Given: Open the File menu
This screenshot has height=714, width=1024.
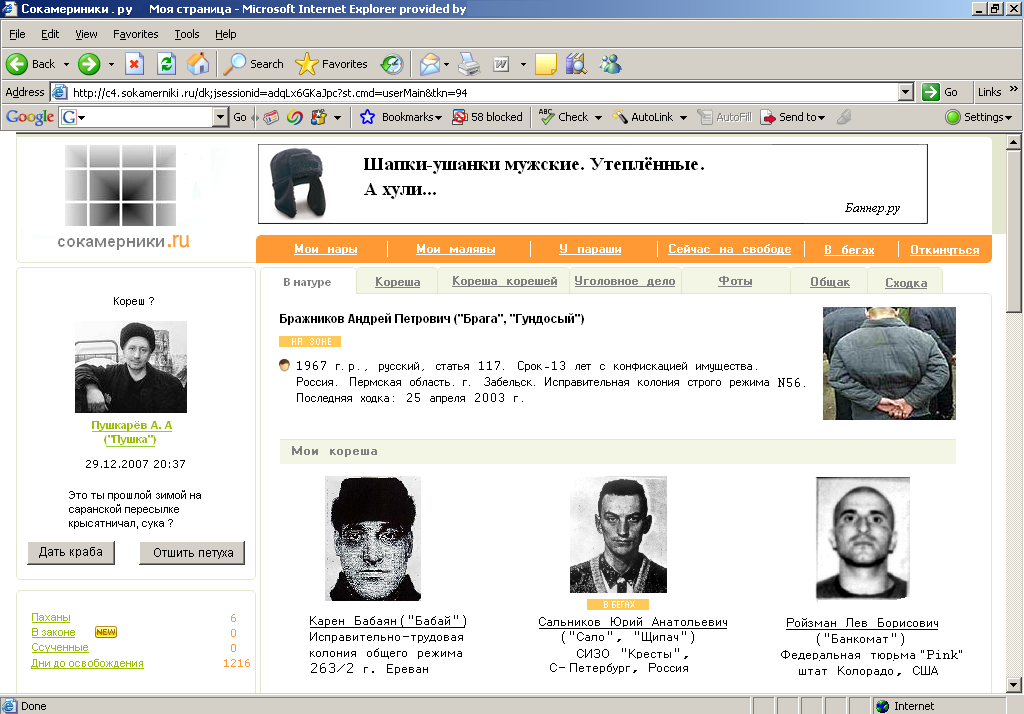Looking at the screenshot, I should 17,34.
